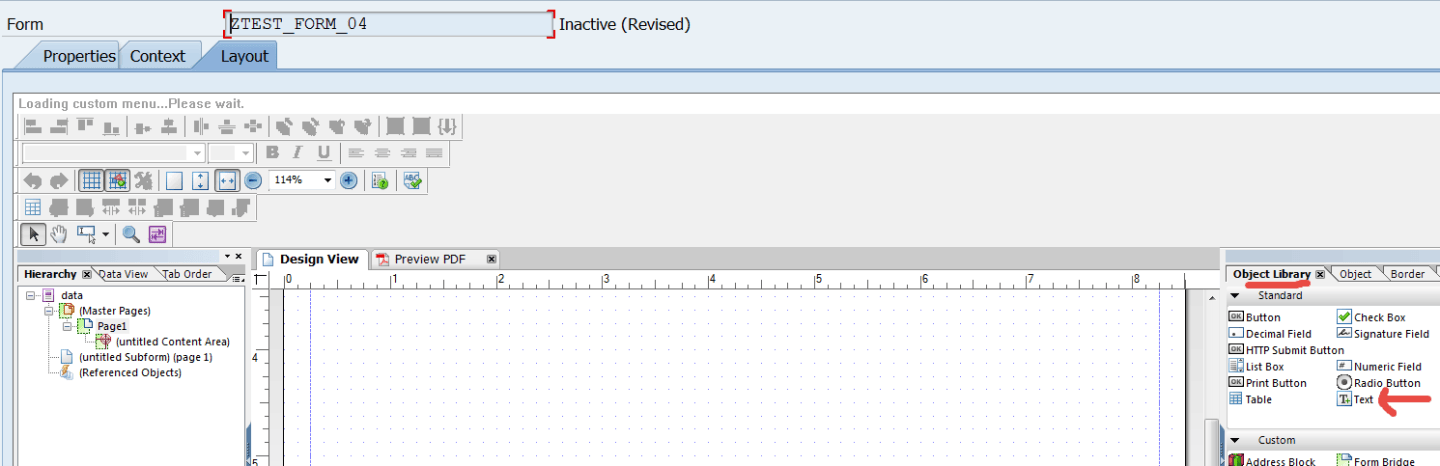Click the ZTEST_FORM_04 form name field
The width and height of the screenshot is (1440, 466).
point(389,24)
